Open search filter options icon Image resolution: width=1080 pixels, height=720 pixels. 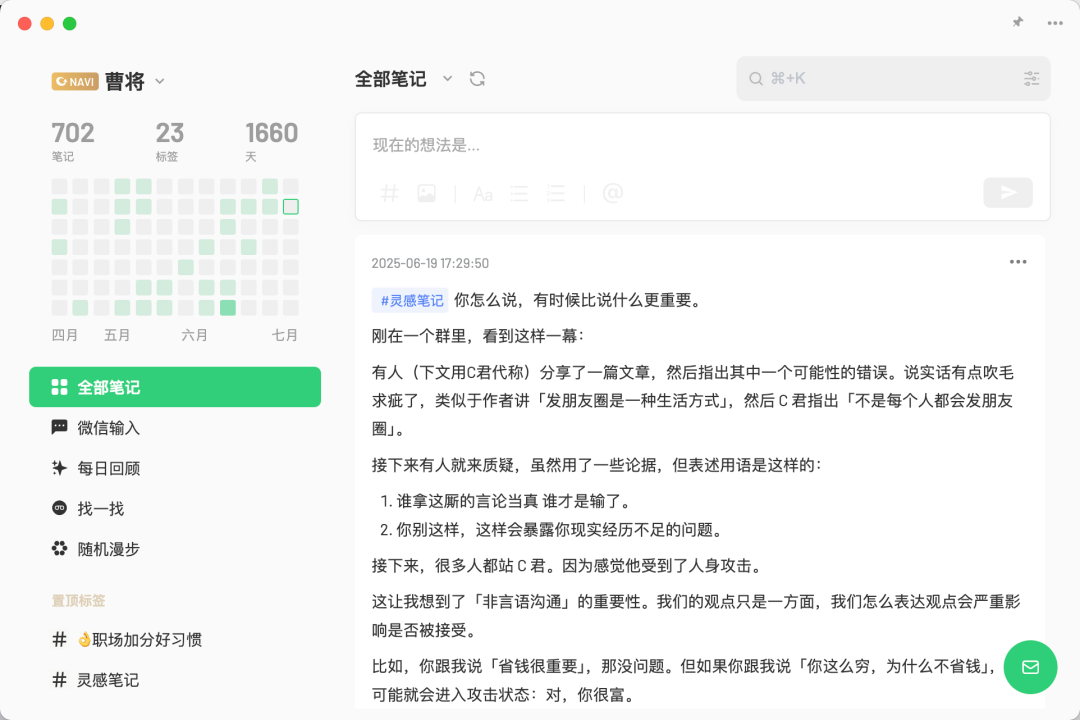pos(1031,78)
